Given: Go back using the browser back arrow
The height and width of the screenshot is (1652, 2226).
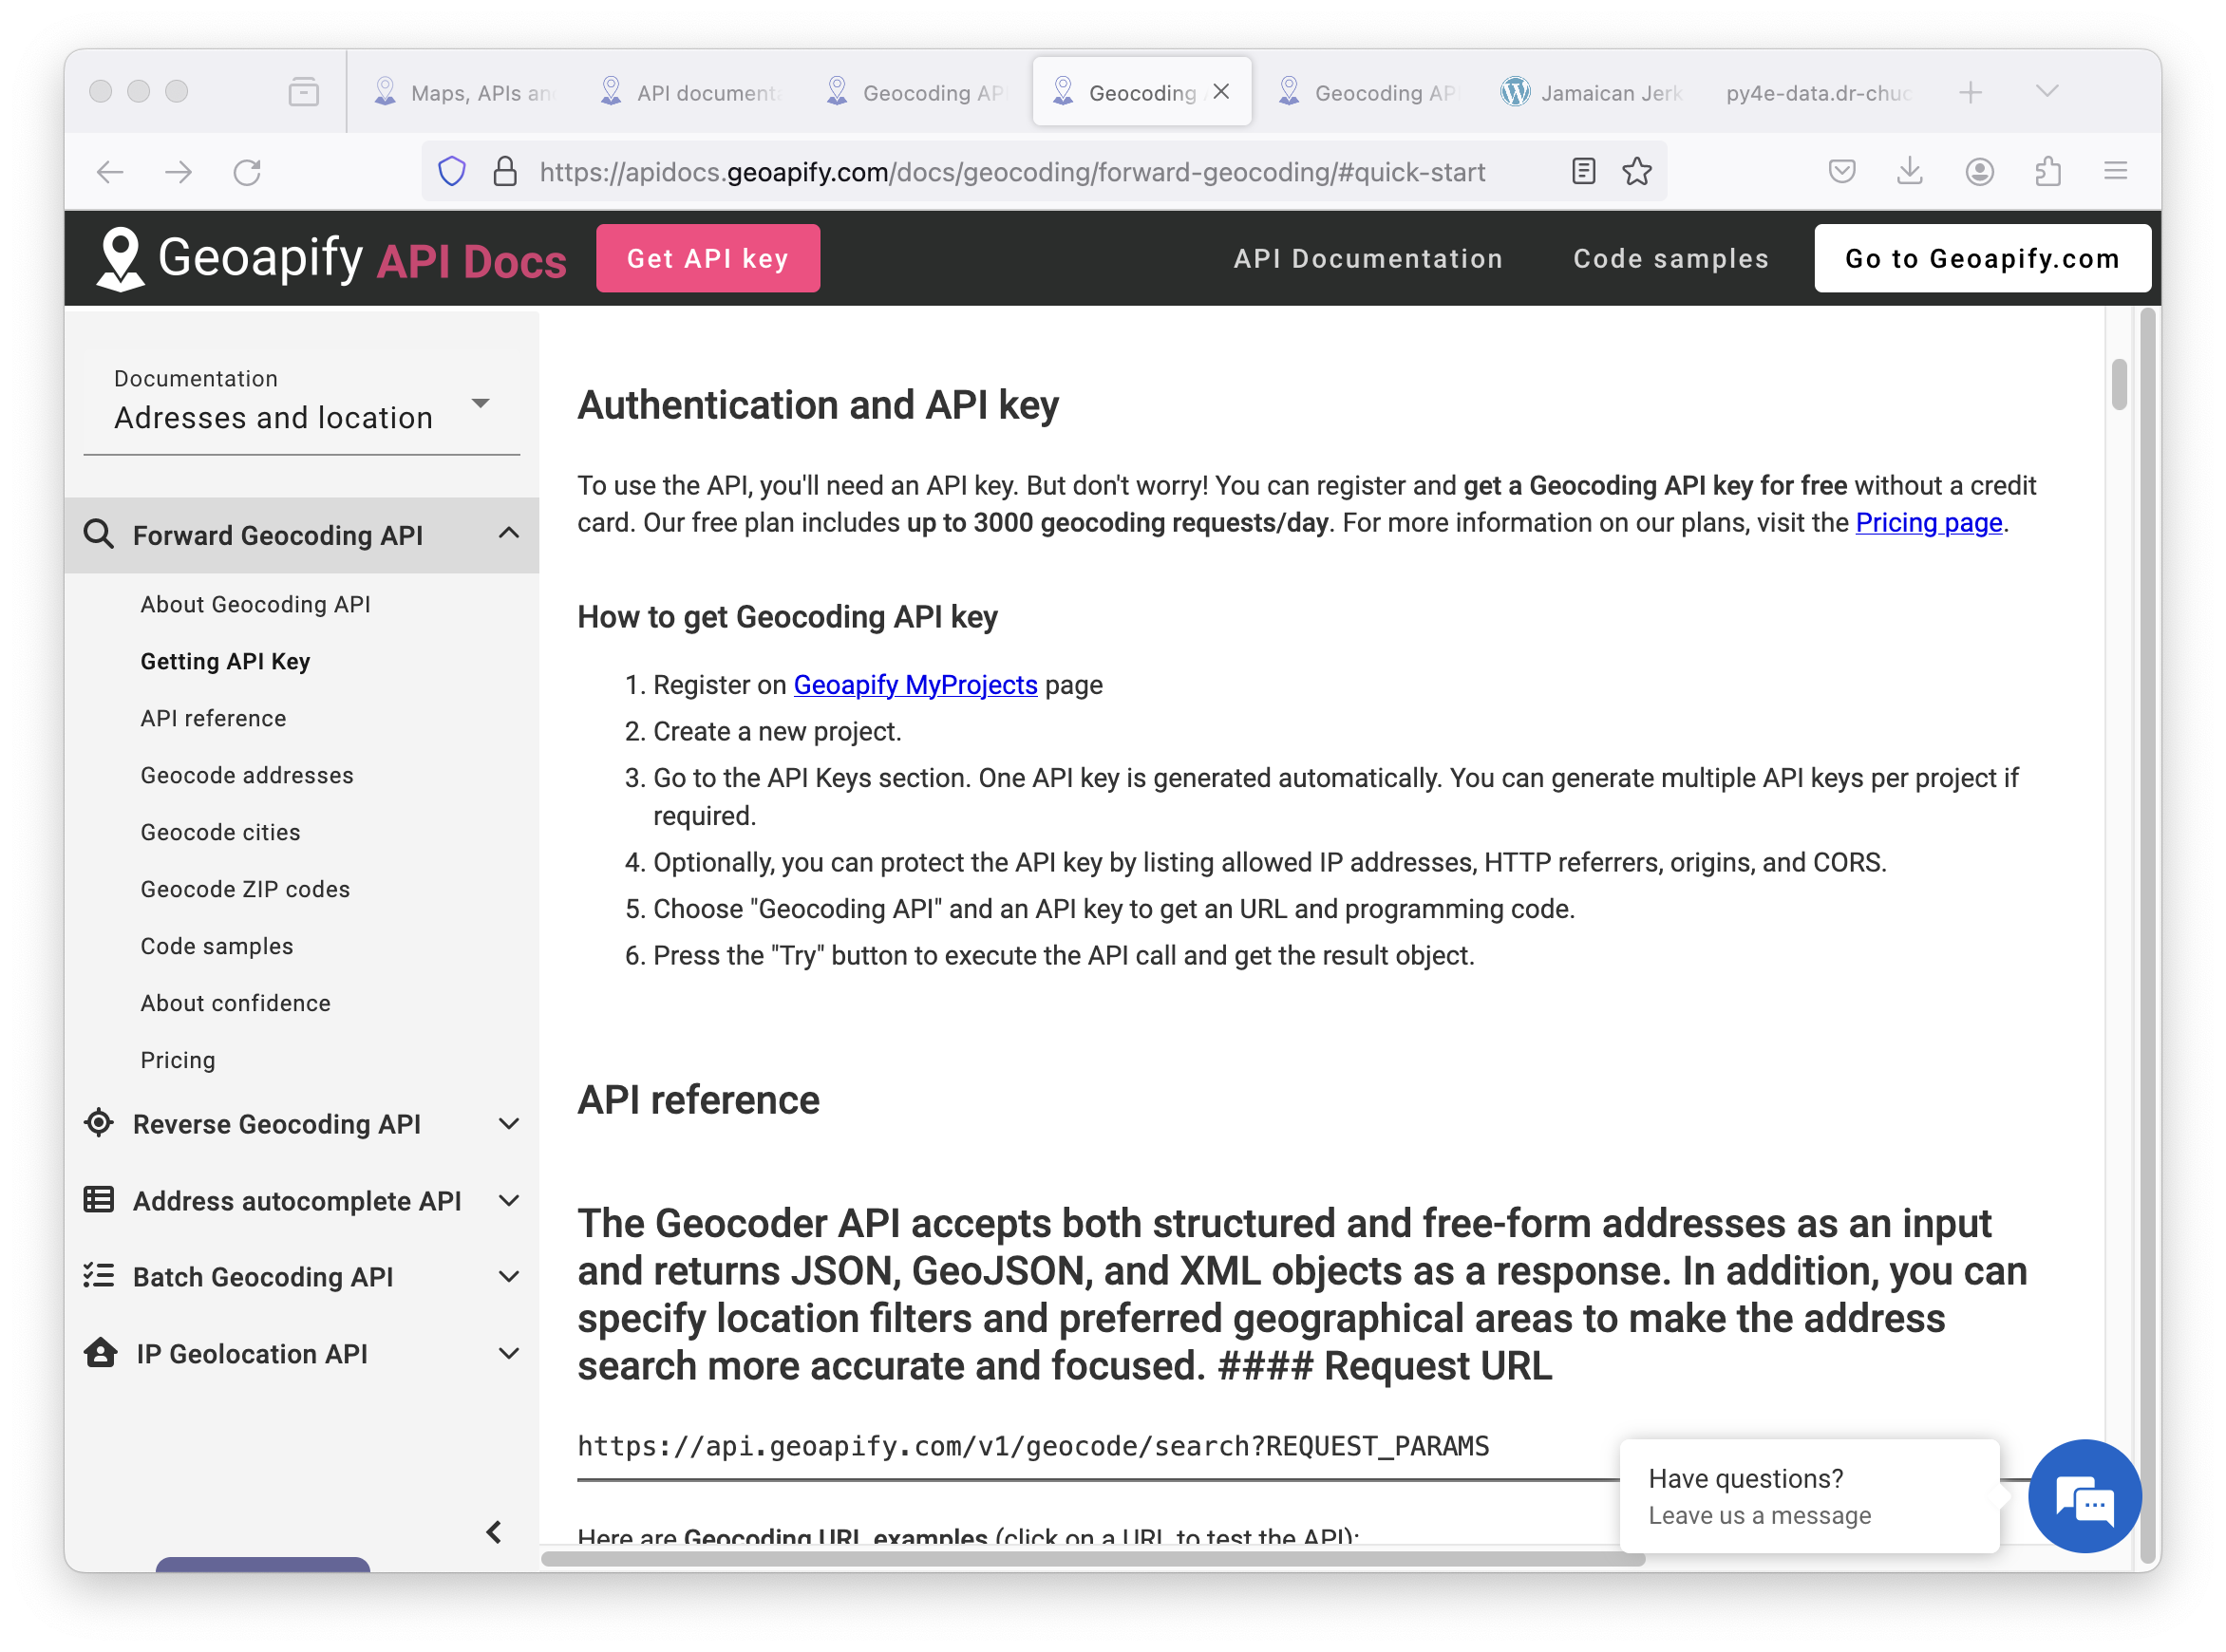Looking at the screenshot, I should point(110,172).
